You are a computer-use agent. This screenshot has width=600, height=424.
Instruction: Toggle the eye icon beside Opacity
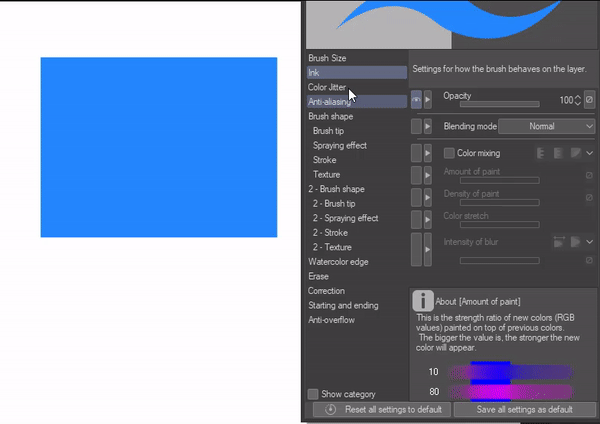coord(416,100)
